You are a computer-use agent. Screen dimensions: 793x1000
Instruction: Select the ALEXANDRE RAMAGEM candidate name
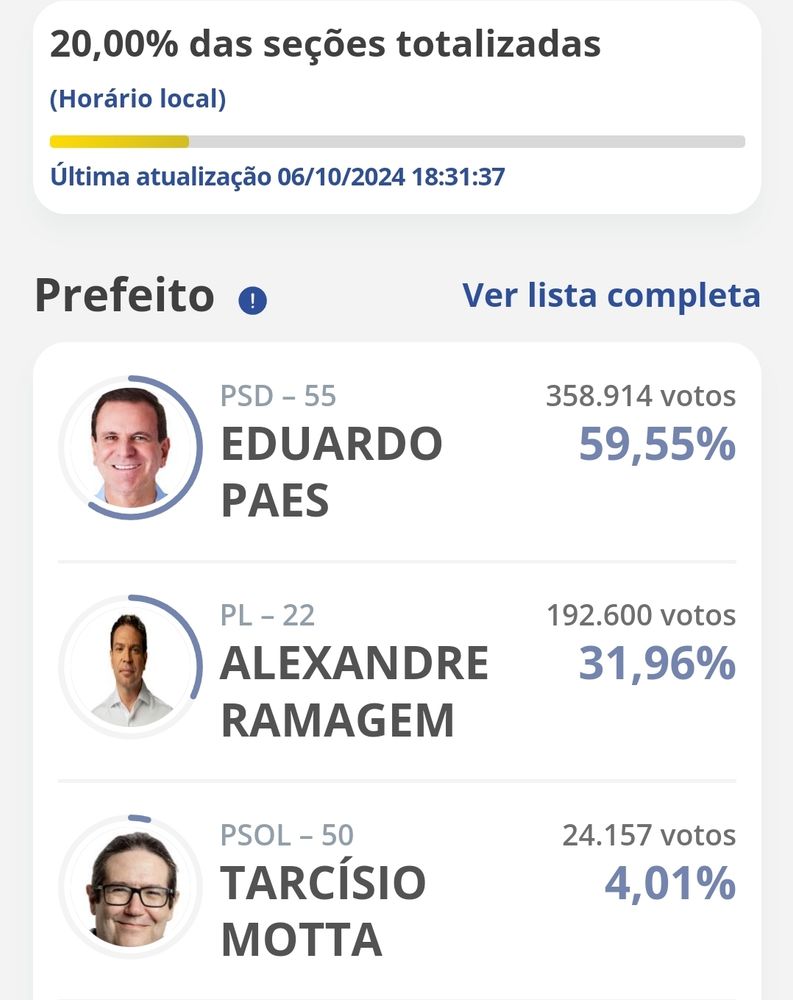[354, 692]
